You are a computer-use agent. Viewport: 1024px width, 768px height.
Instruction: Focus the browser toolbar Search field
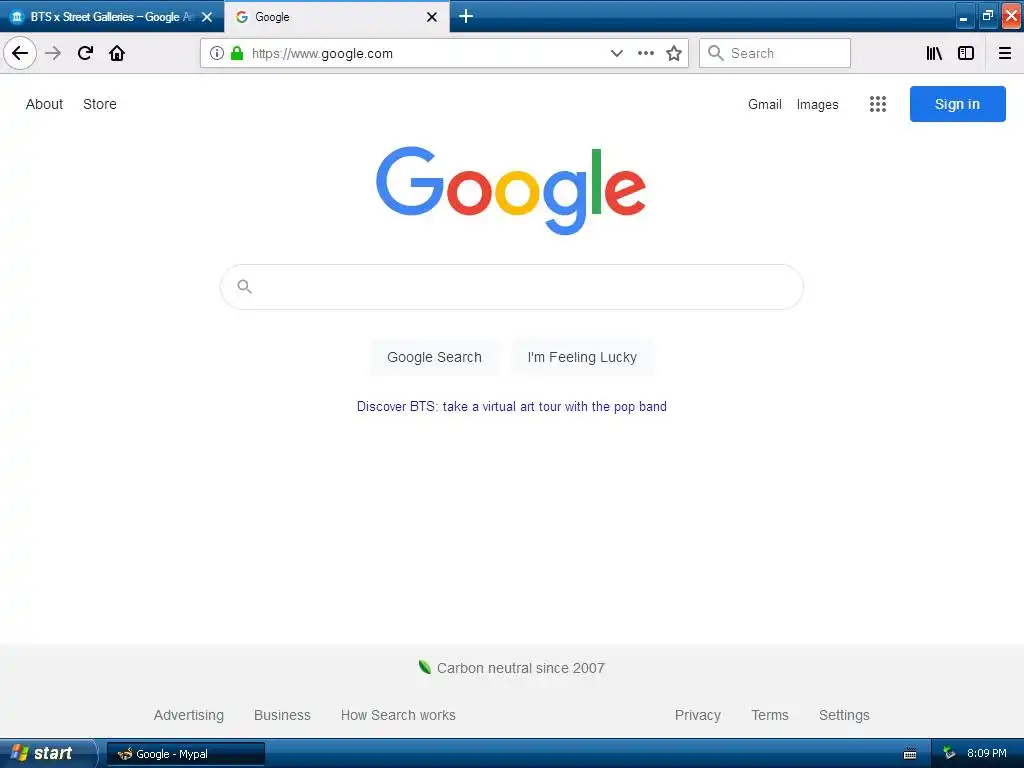[775, 53]
